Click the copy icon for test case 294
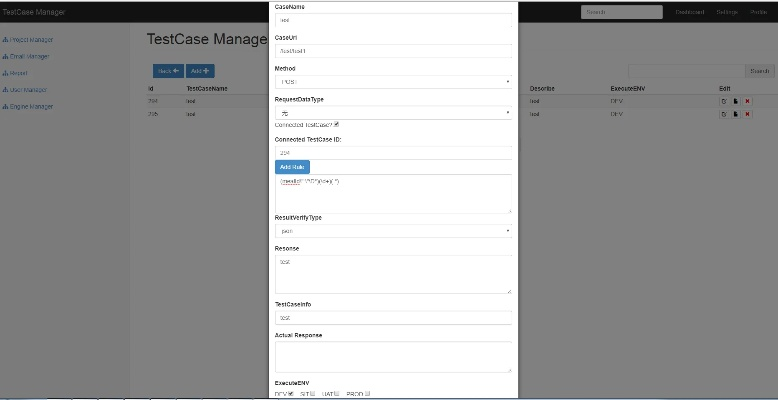This screenshot has height=400, width=778. [736, 101]
